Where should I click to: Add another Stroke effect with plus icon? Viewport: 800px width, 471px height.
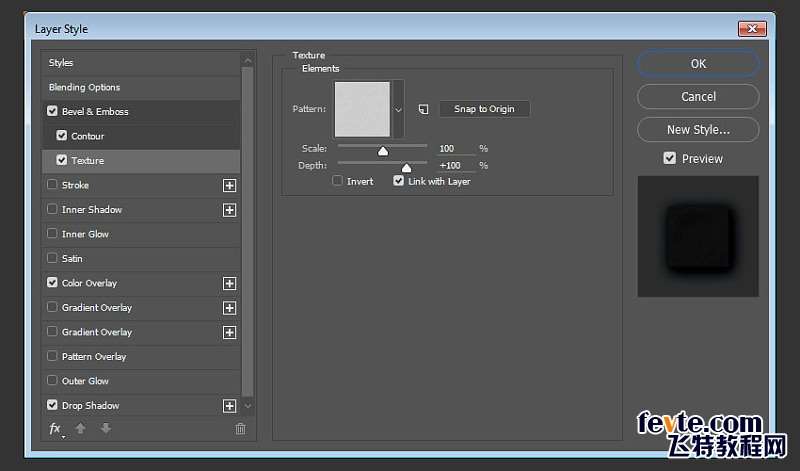coord(230,185)
